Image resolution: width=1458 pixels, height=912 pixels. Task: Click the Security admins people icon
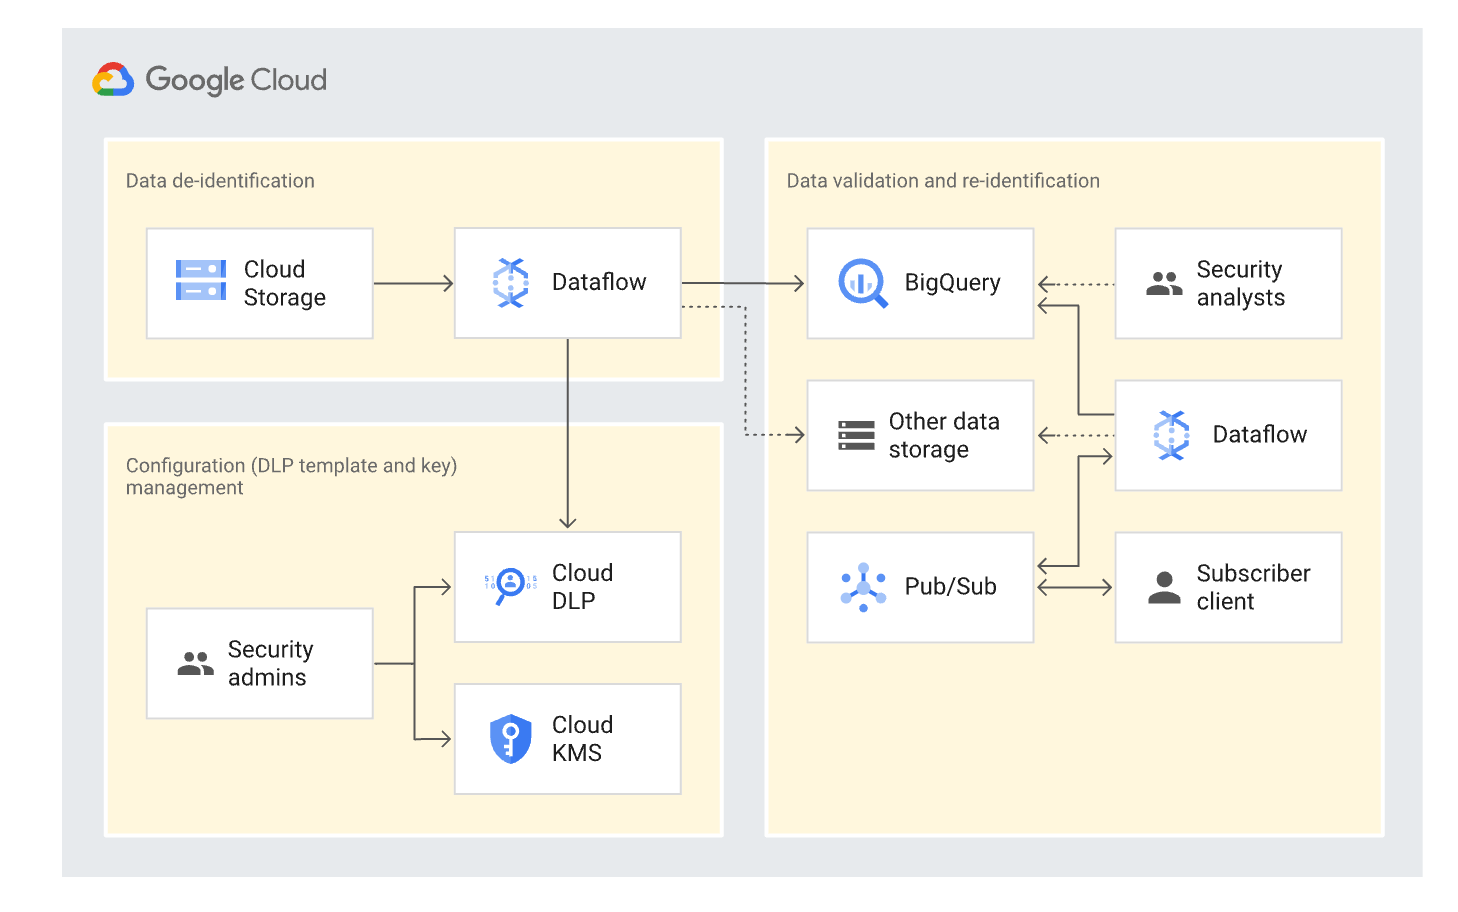195,664
